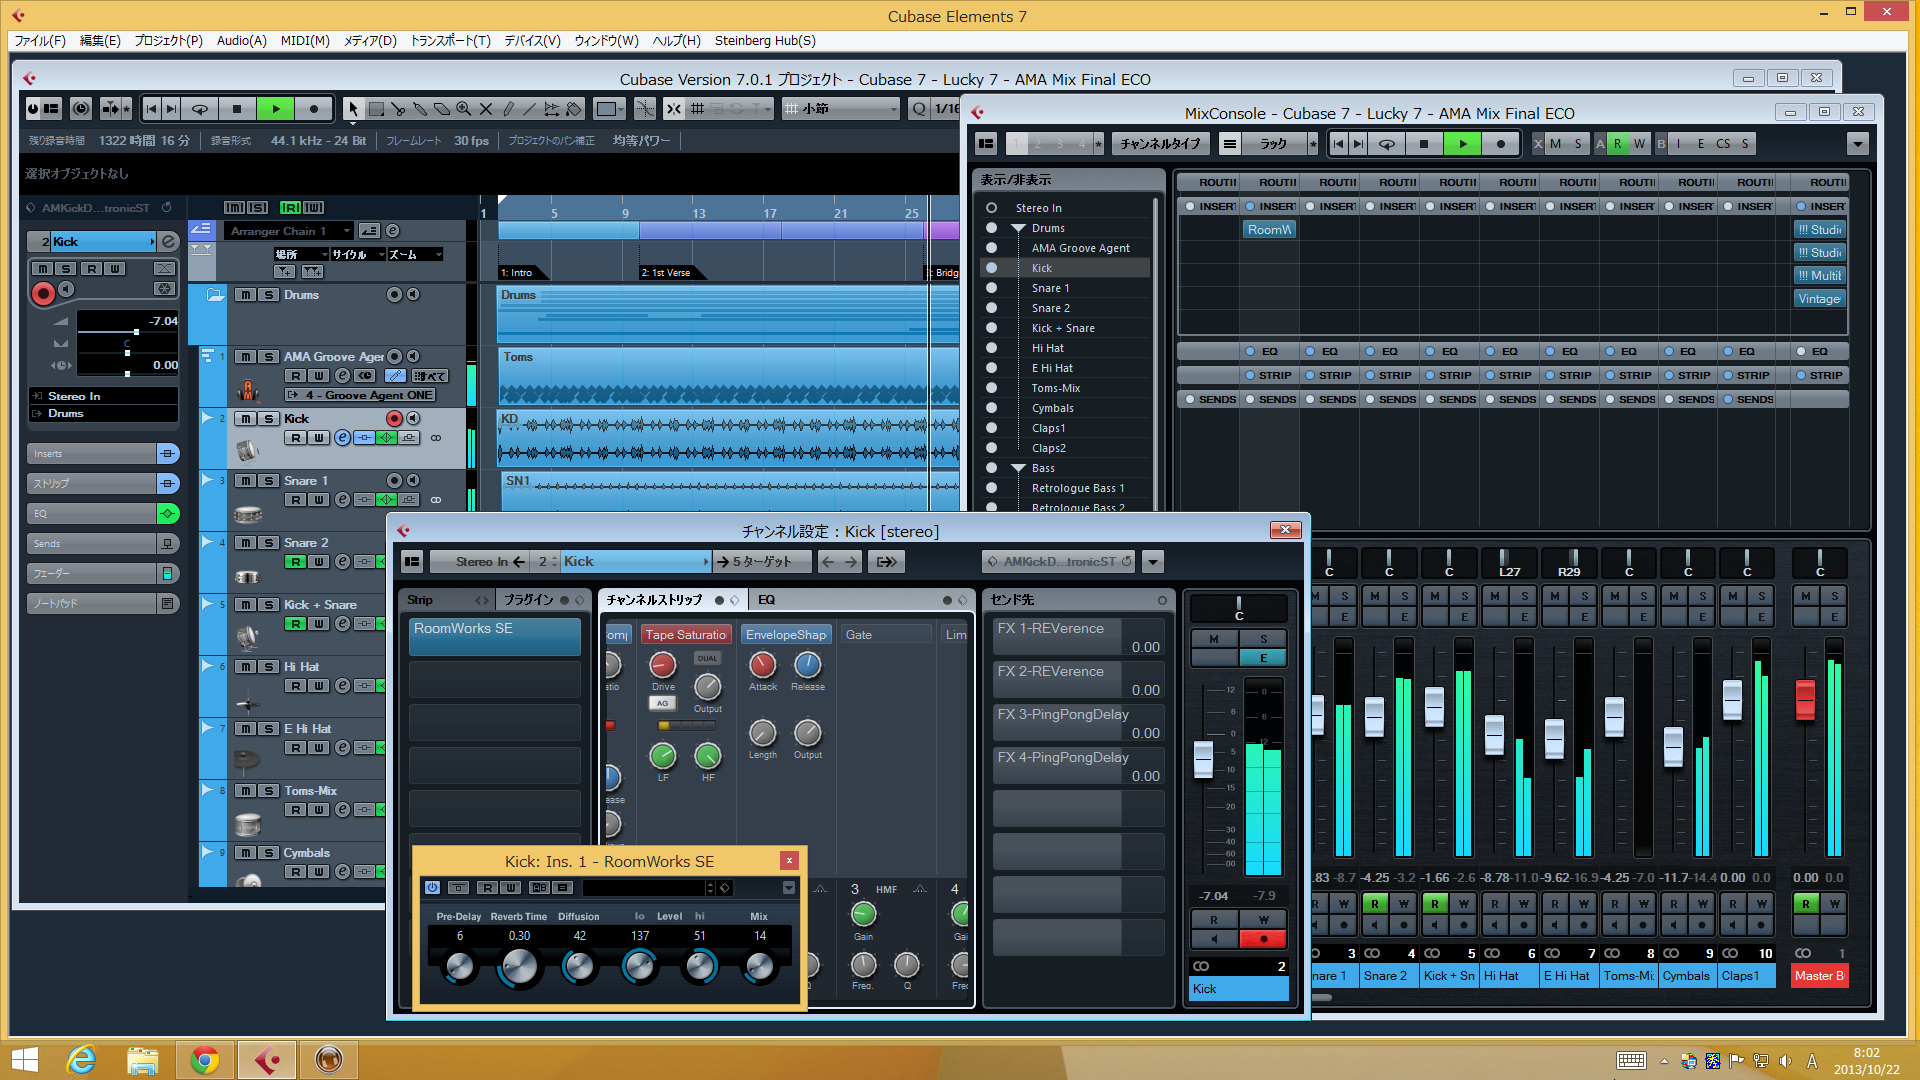Click record button in MixConsole transport

point(1500,144)
